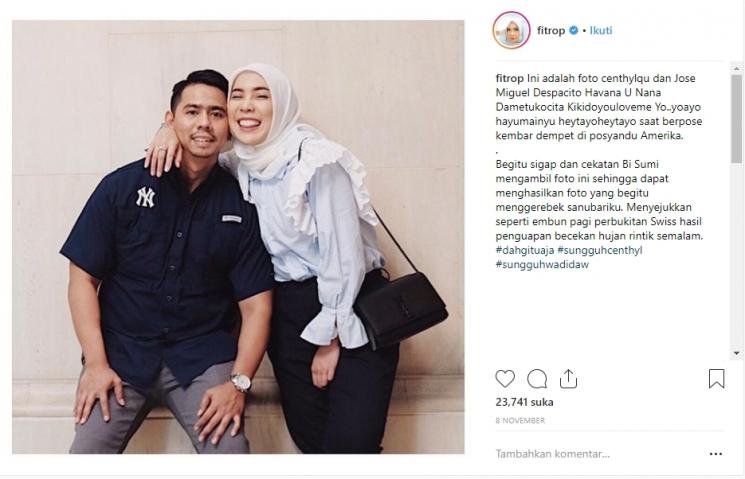Click the caption scrollbar up arrow
The width and height of the screenshot is (745, 479).
coord(736,69)
